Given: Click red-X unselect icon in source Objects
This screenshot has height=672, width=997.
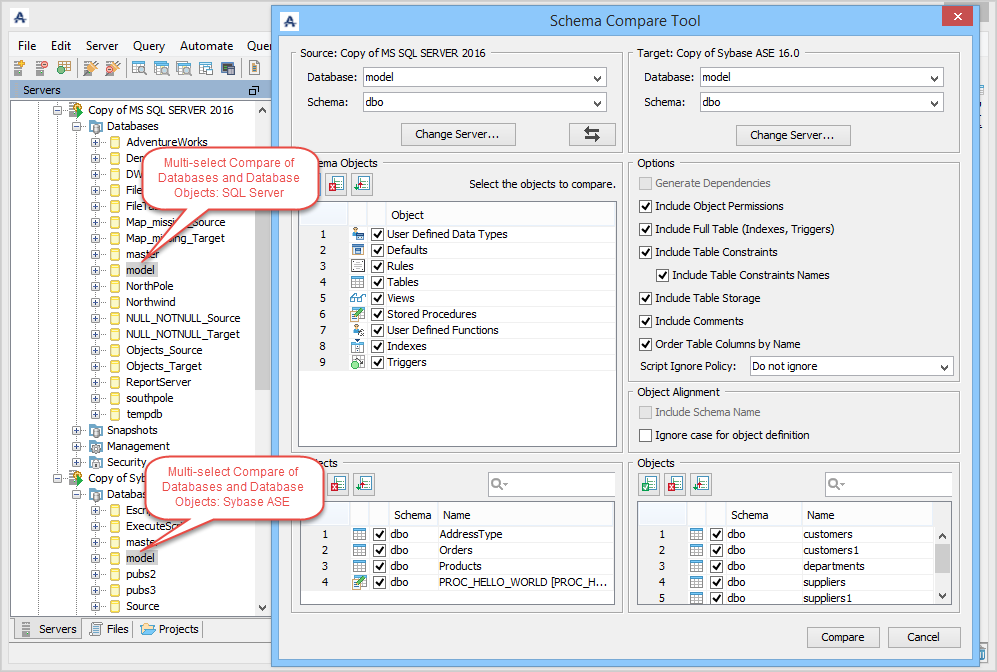Looking at the screenshot, I should pyautogui.click(x=338, y=484).
